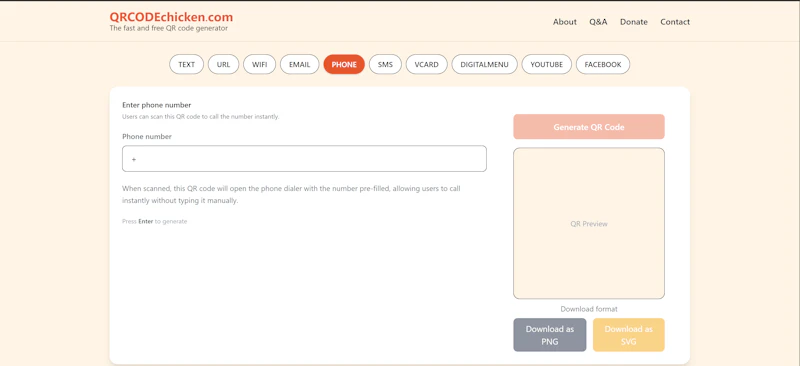Go to the Q&A page

[x=598, y=22]
